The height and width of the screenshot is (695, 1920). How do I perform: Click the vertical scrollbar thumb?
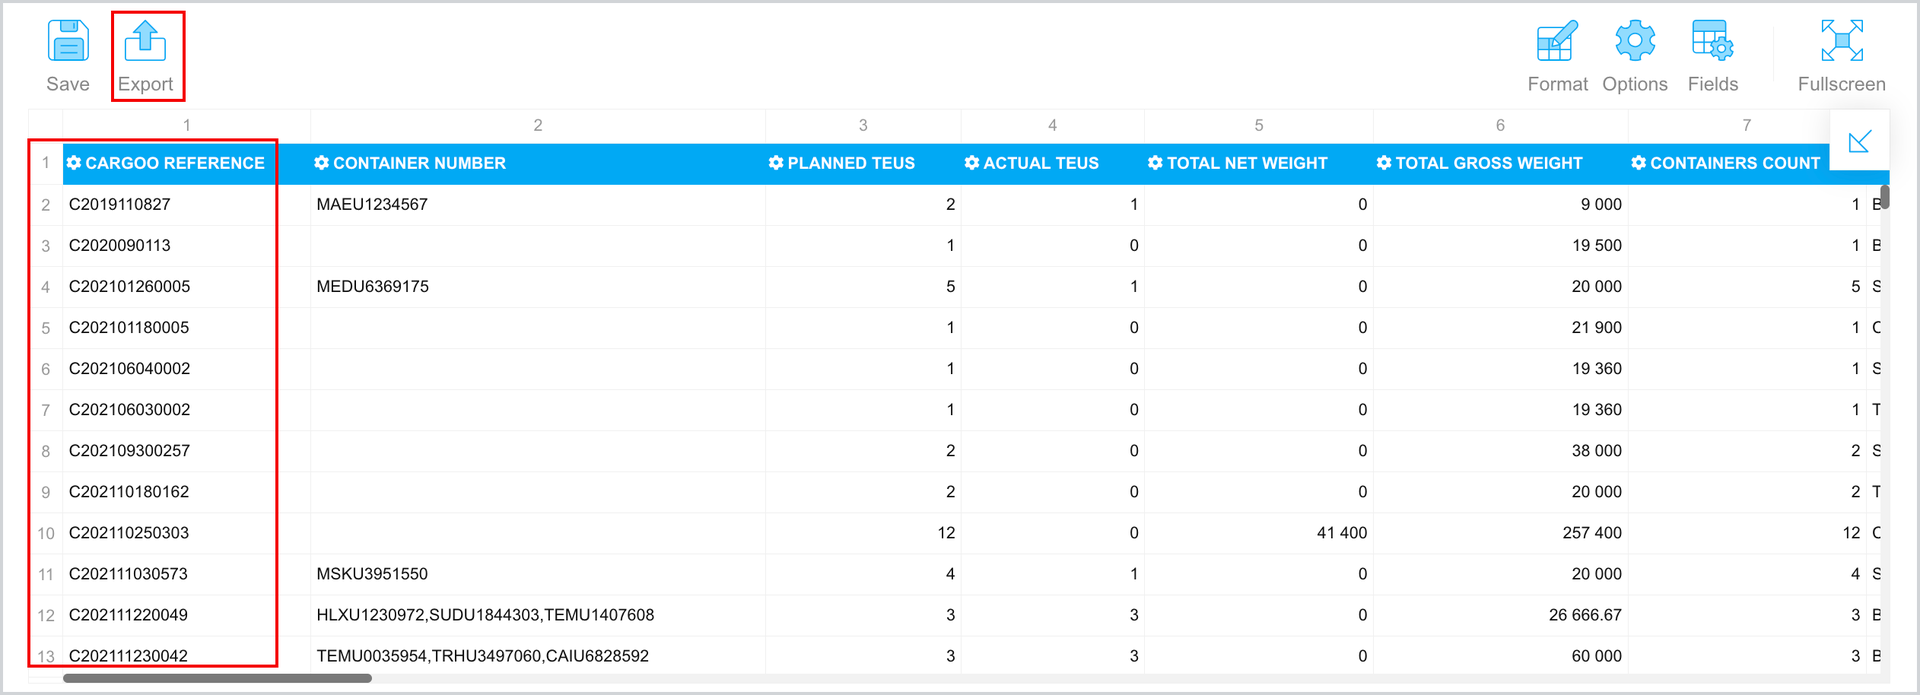coord(1884,196)
